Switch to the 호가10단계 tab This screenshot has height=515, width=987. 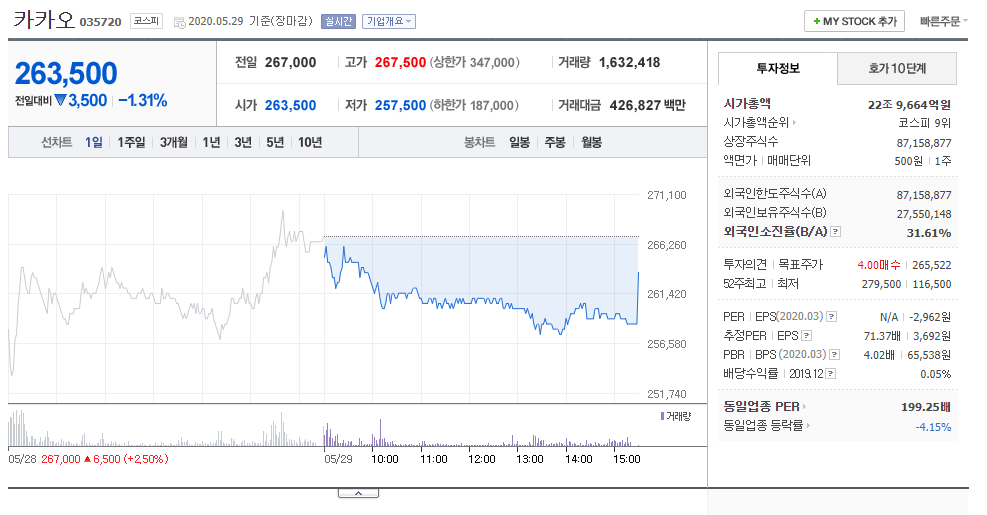897,69
